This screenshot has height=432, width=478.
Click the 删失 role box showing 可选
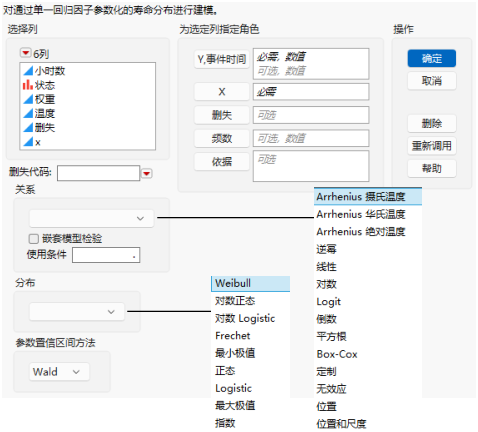[x=311, y=115]
